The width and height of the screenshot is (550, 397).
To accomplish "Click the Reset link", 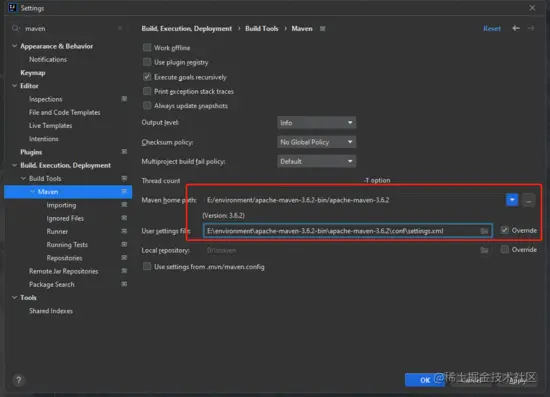I will (x=492, y=29).
